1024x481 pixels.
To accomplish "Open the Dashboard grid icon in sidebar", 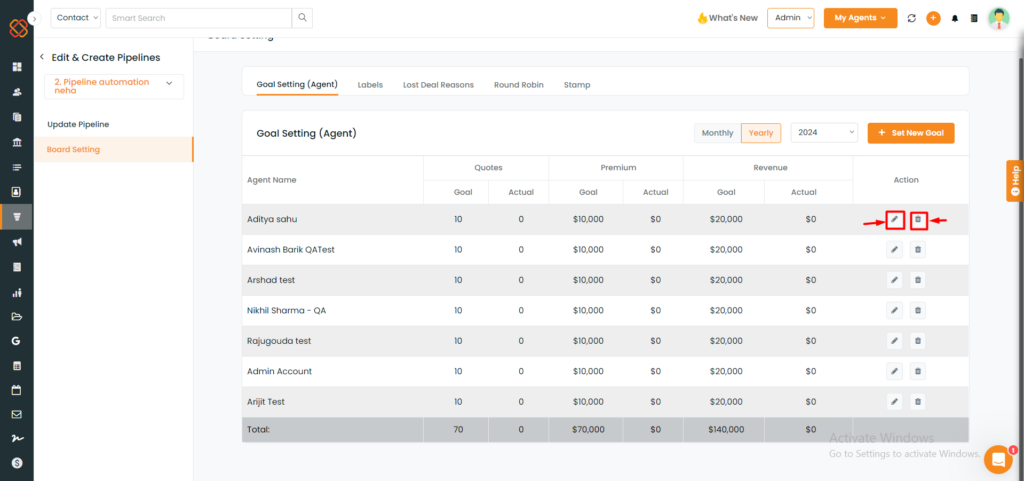I will (17, 67).
